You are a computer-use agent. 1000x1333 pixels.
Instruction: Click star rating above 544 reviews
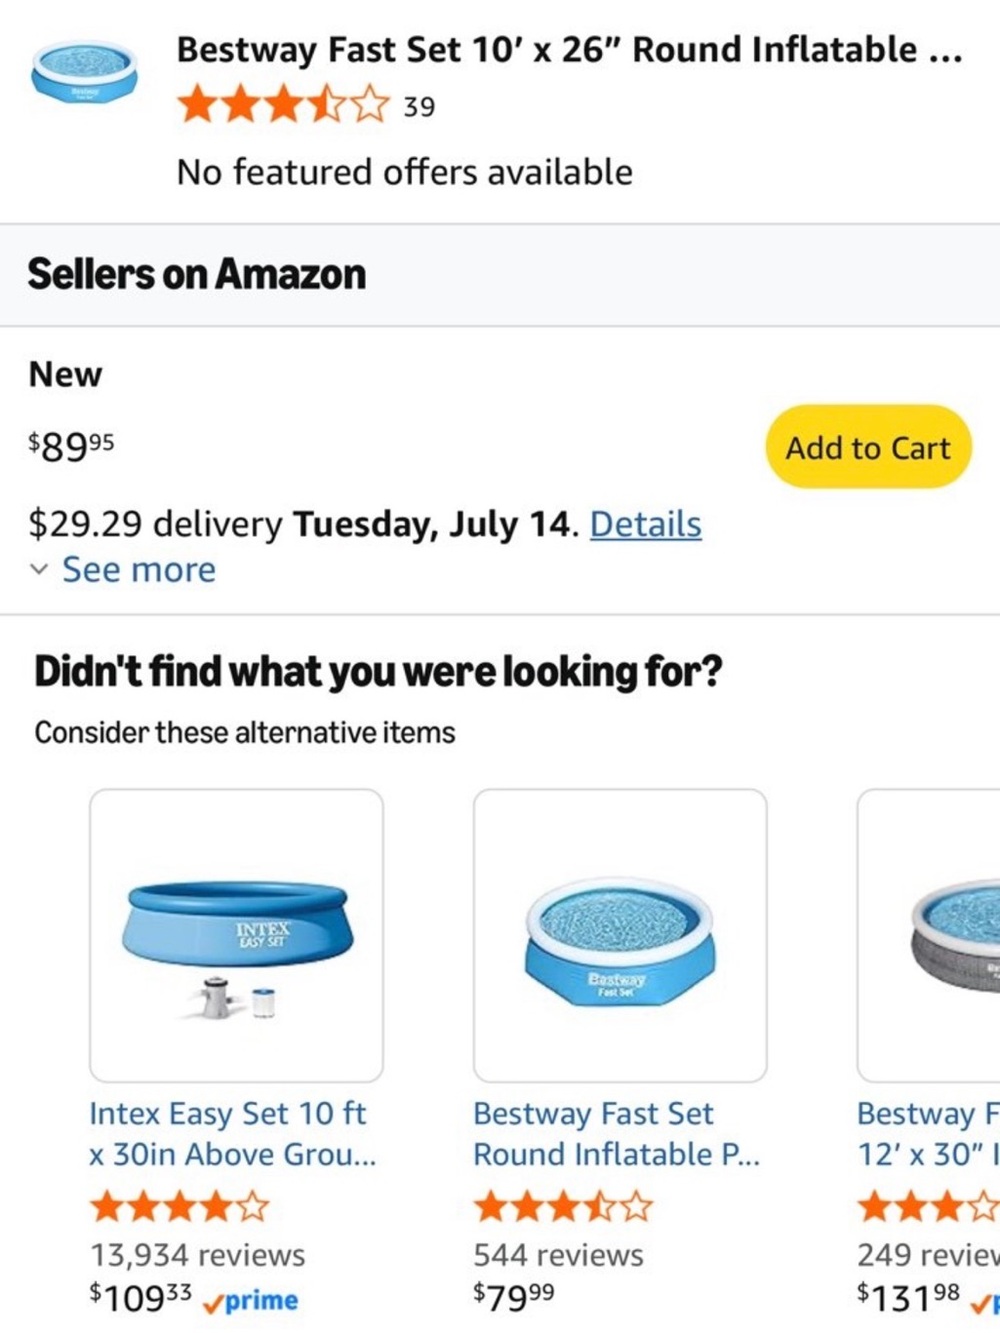point(563,1207)
